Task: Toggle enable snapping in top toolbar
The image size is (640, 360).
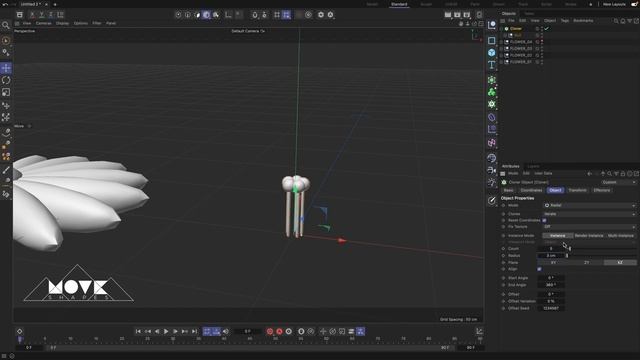Action: (254, 15)
